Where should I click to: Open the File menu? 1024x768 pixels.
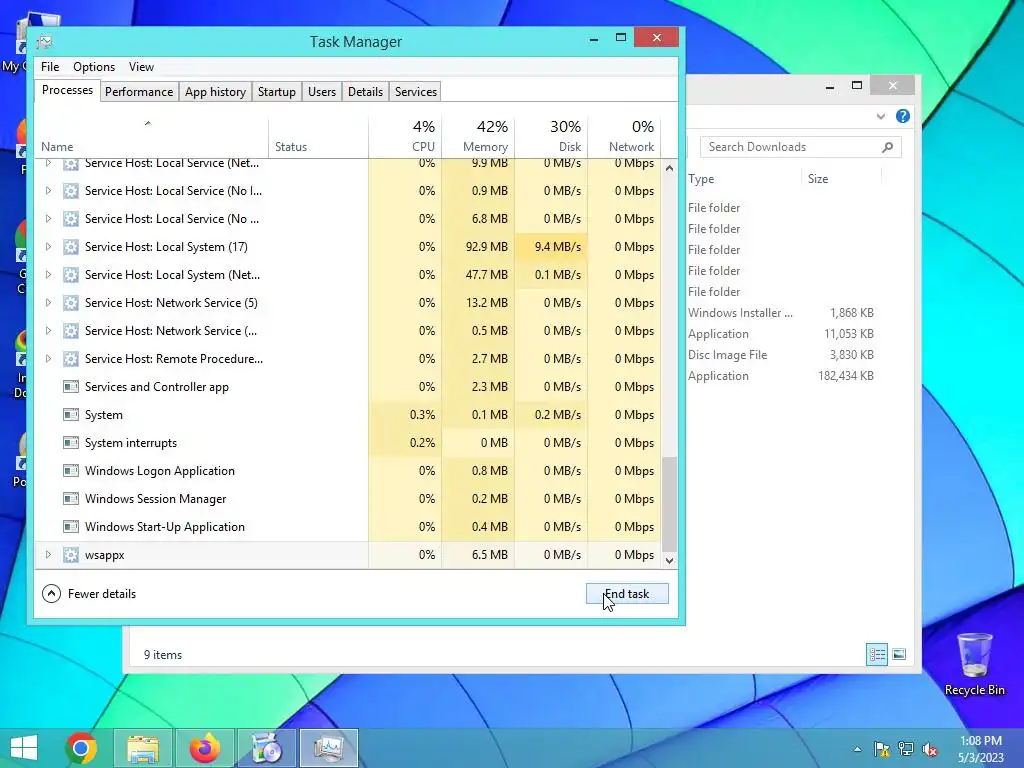coord(50,67)
